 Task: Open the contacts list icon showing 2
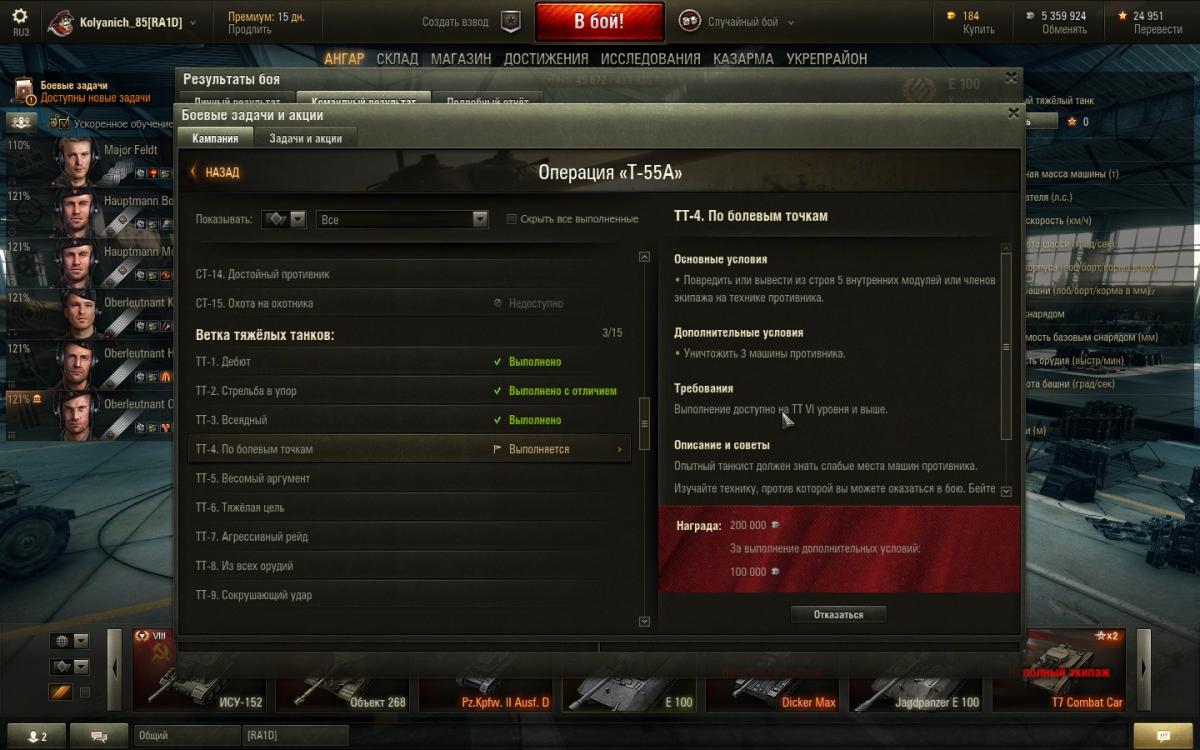point(36,736)
